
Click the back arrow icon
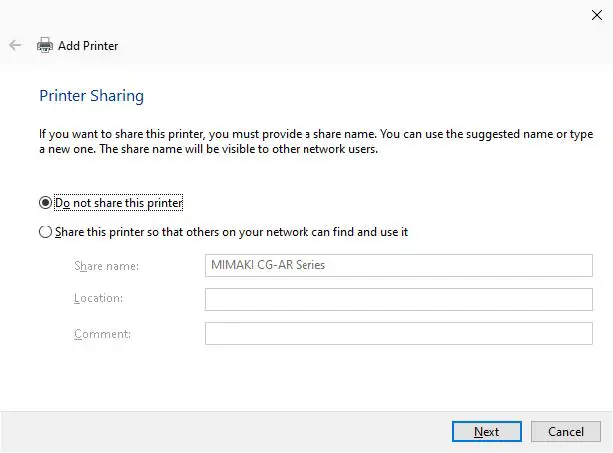pyautogui.click(x=15, y=45)
